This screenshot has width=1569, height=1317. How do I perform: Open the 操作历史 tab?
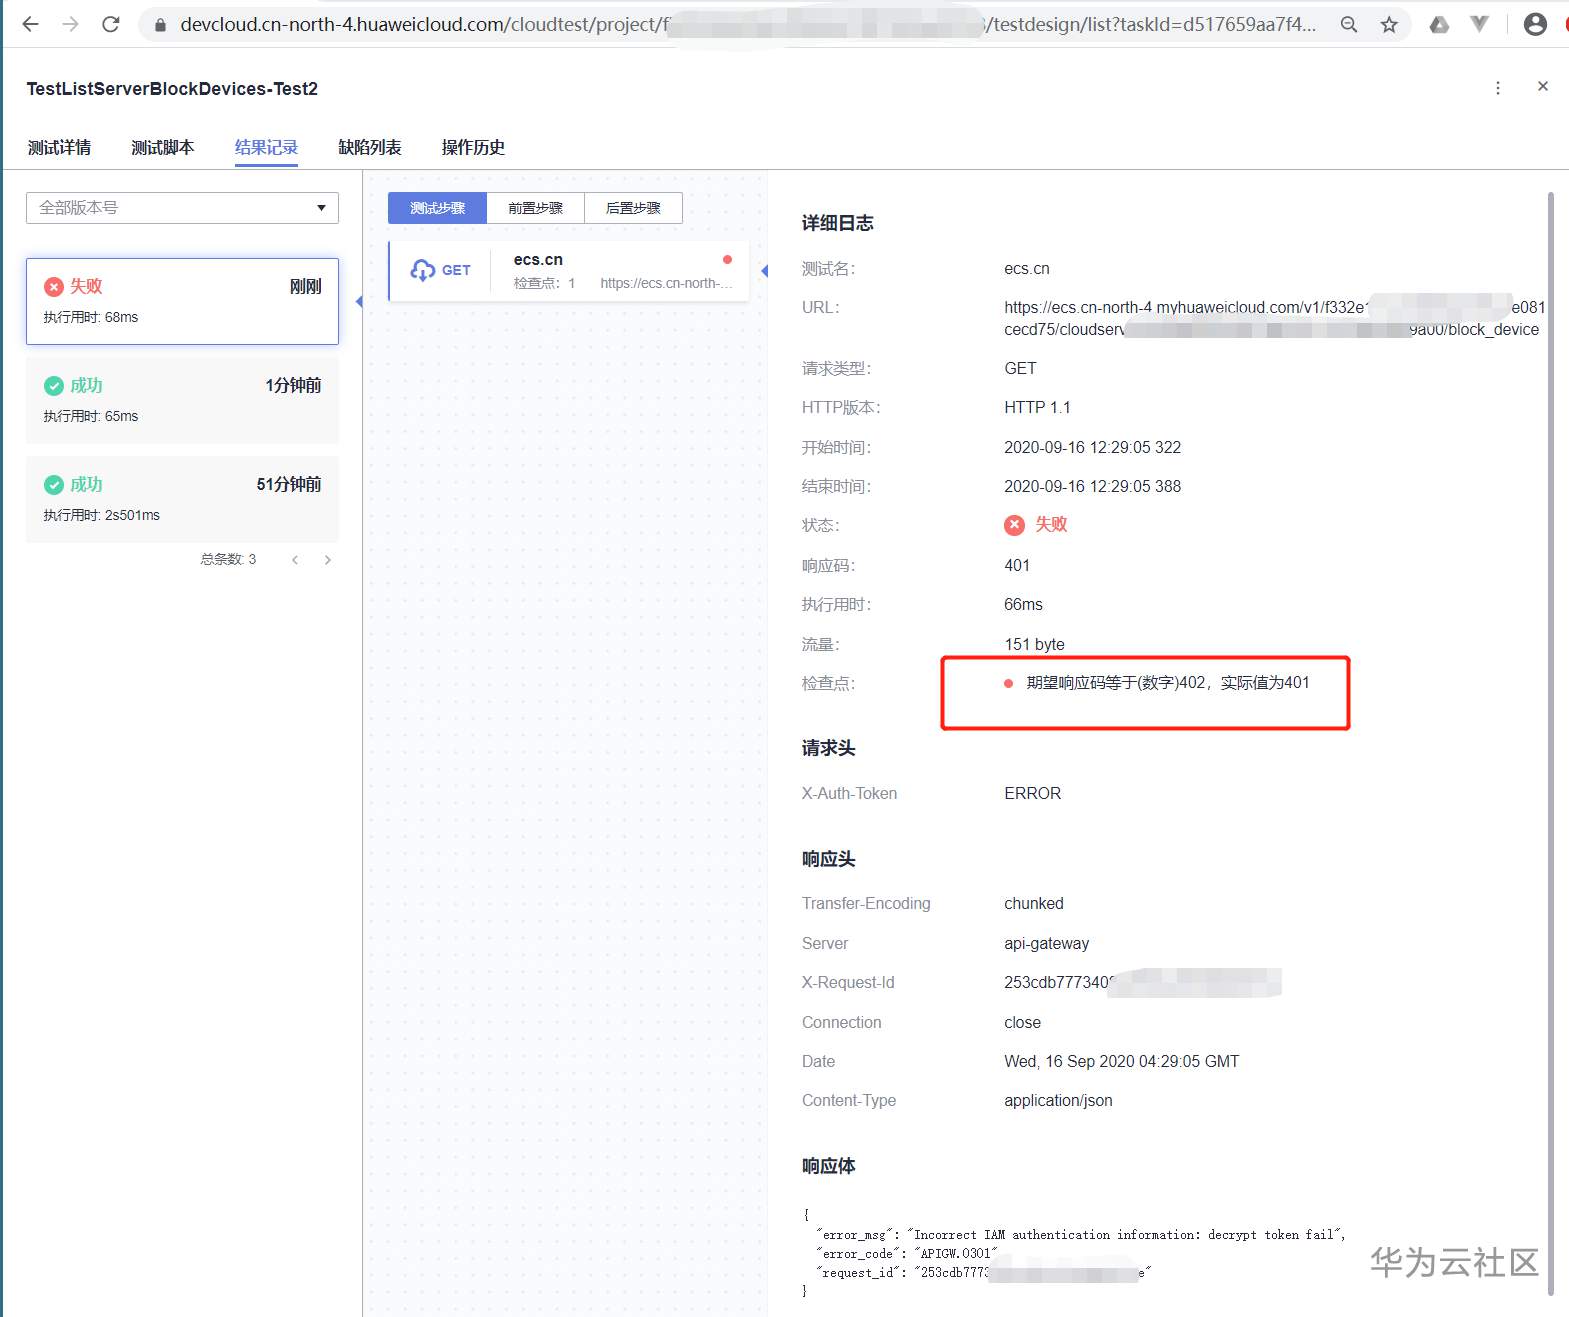(x=473, y=148)
